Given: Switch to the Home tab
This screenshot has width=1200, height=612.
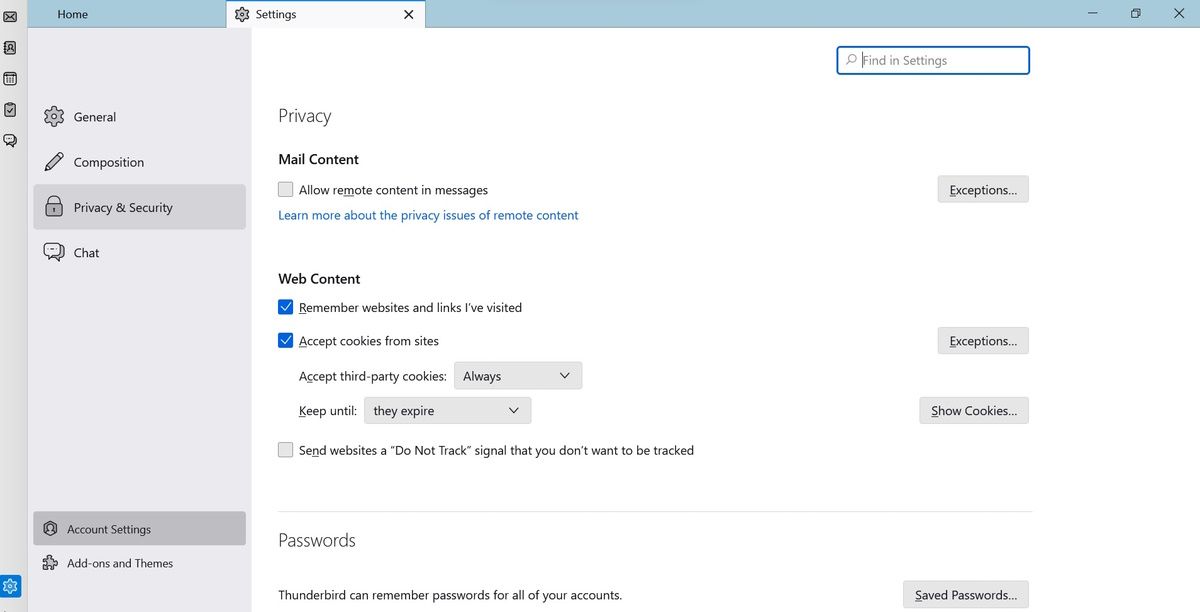Looking at the screenshot, I should pos(72,14).
